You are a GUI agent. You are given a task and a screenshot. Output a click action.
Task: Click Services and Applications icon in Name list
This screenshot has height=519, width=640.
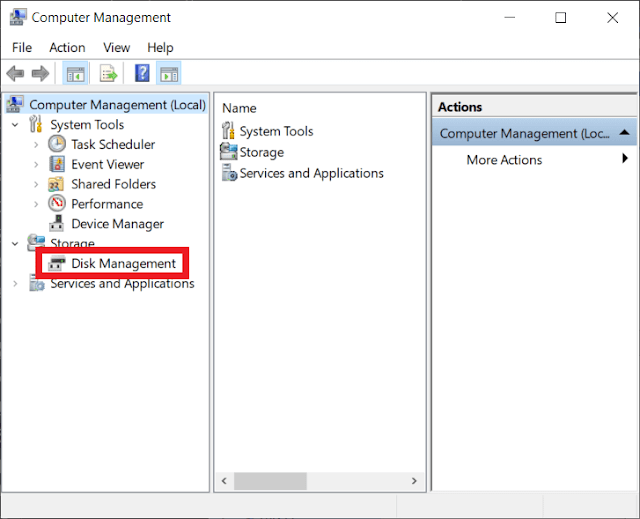229,173
